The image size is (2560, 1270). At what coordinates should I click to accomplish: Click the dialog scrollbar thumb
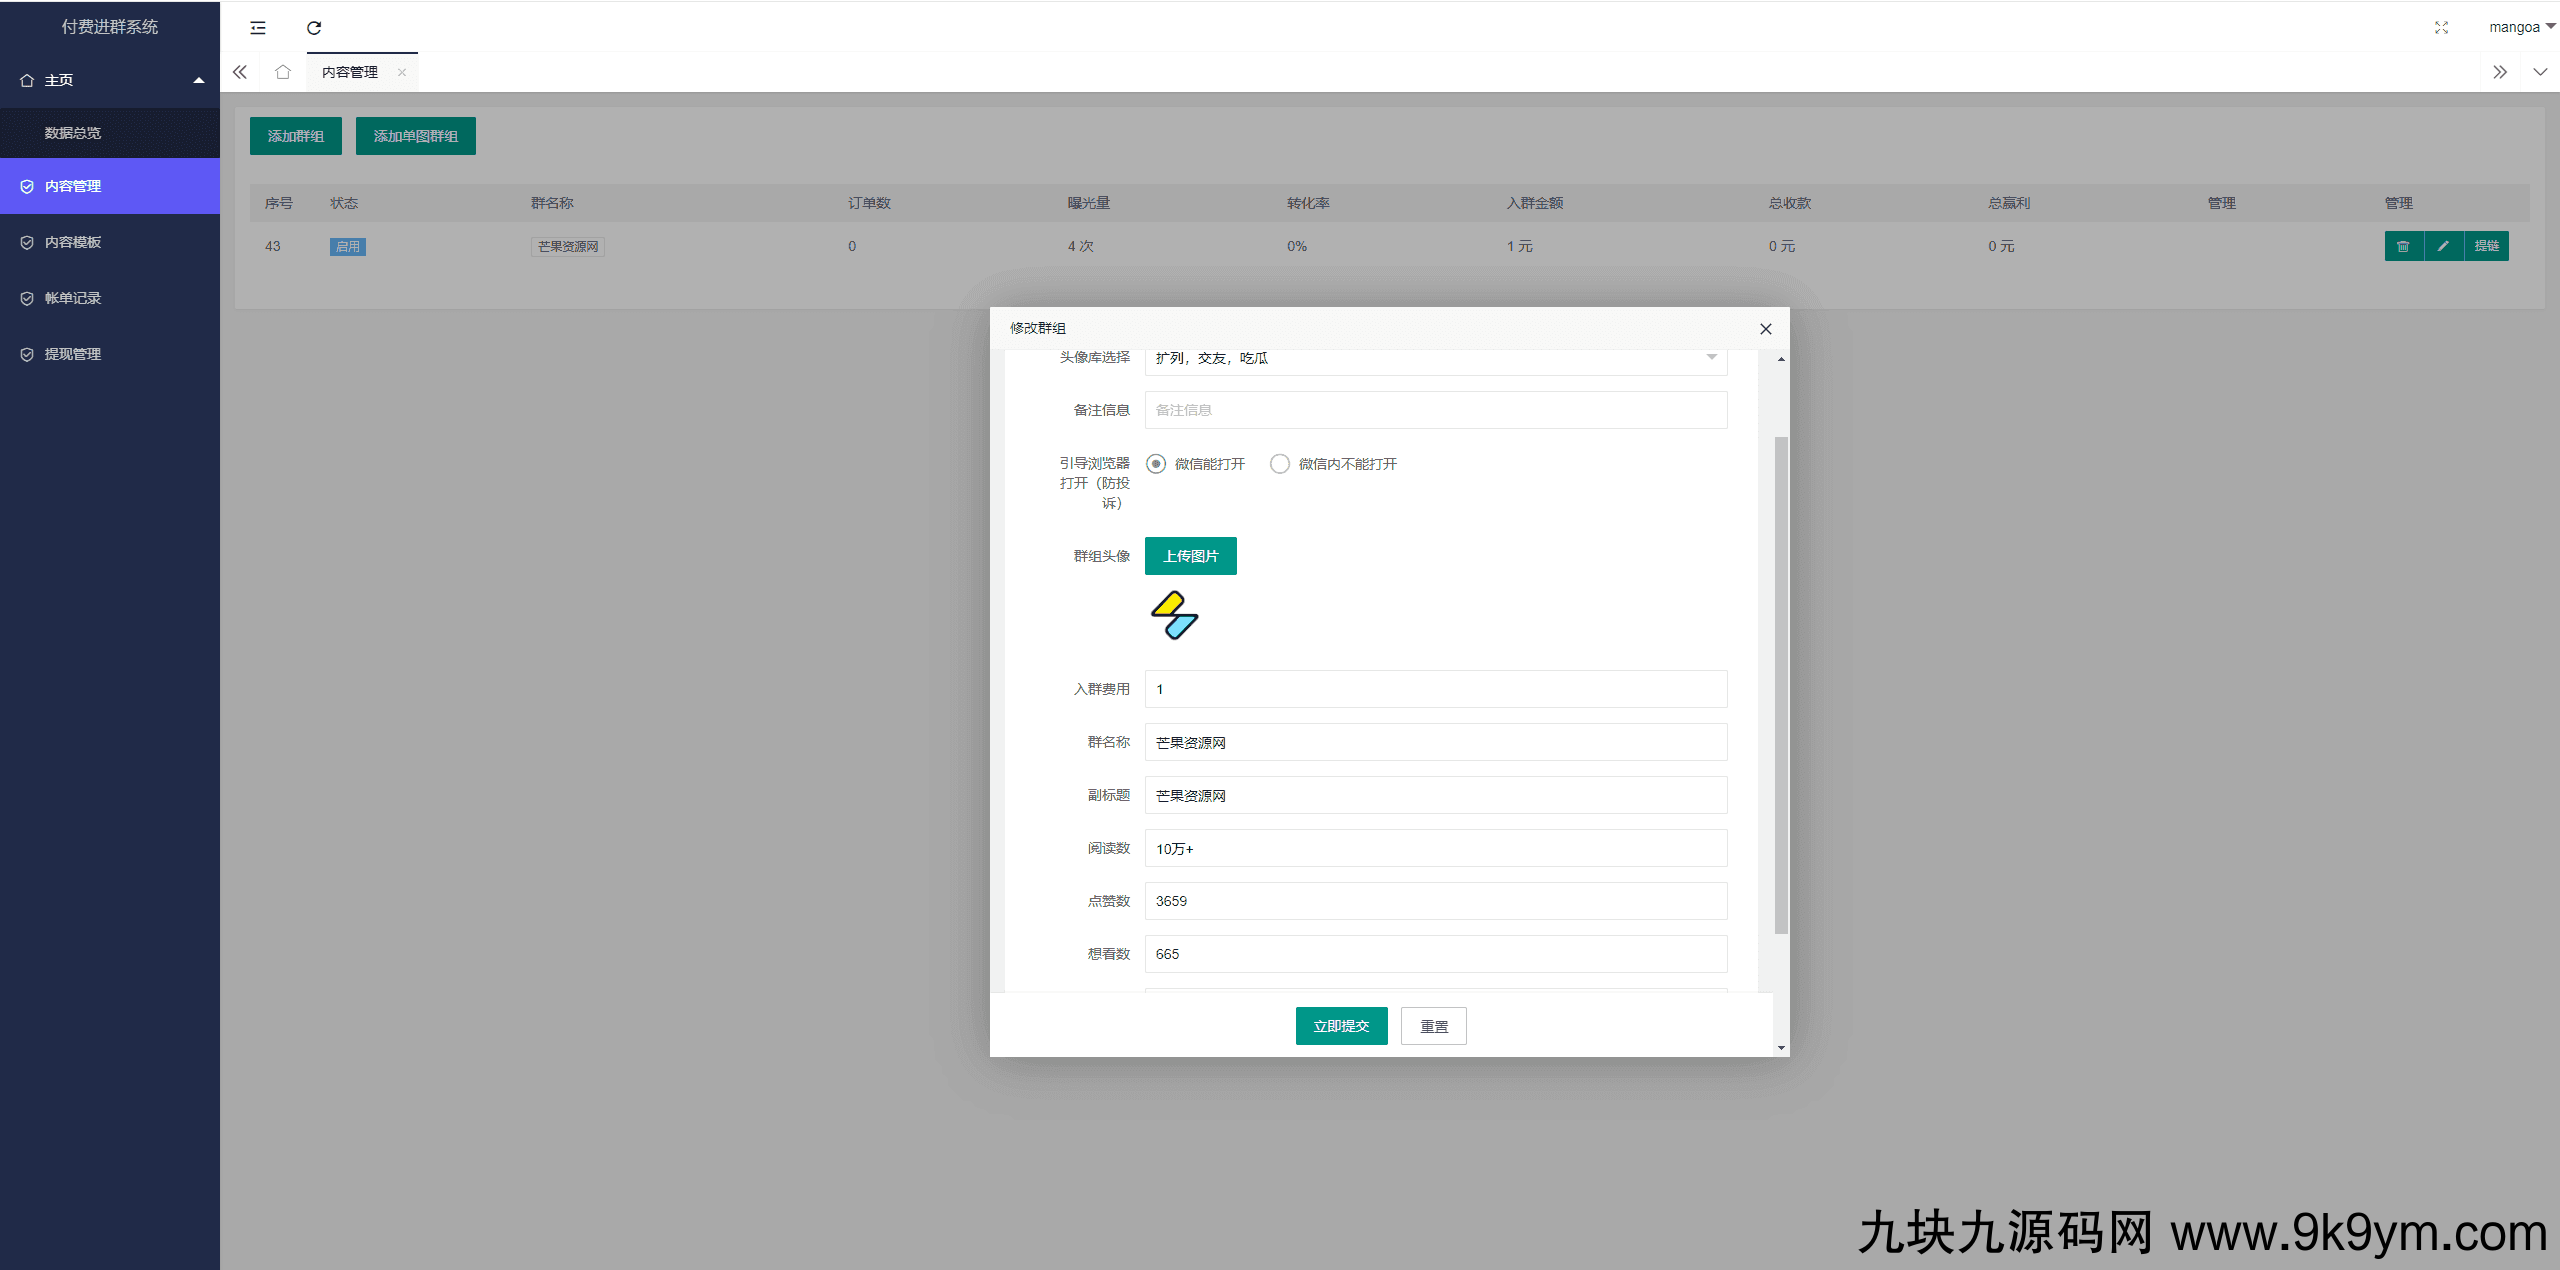pyautogui.click(x=1781, y=685)
